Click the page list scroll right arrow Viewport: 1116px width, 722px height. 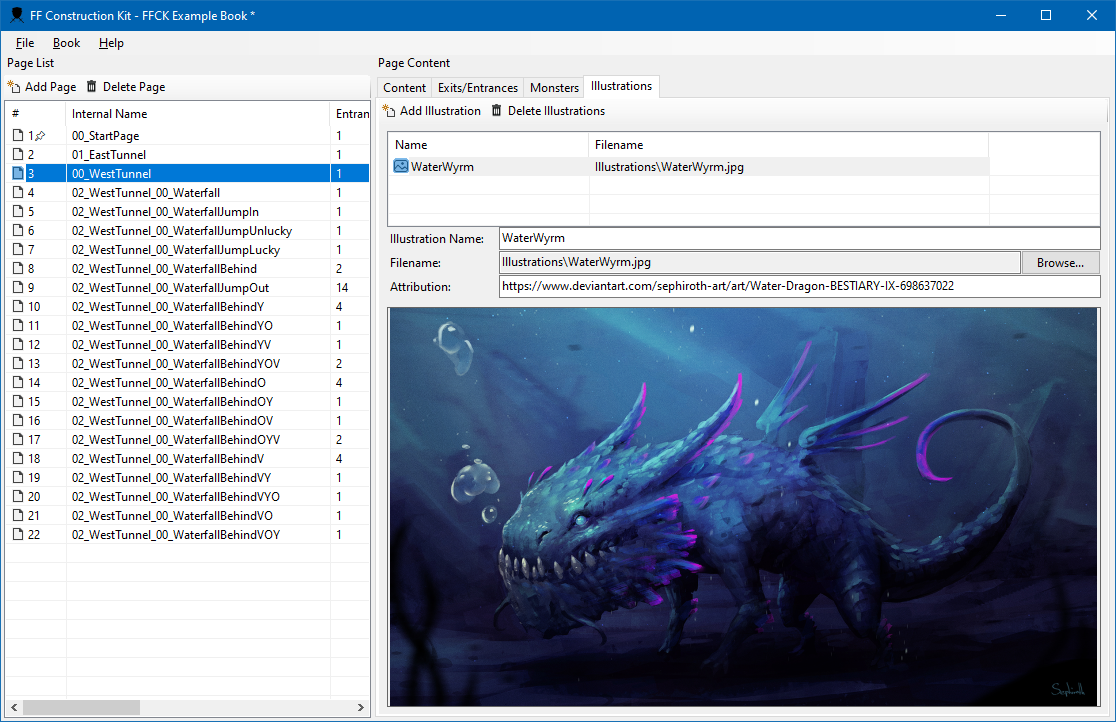click(360, 707)
